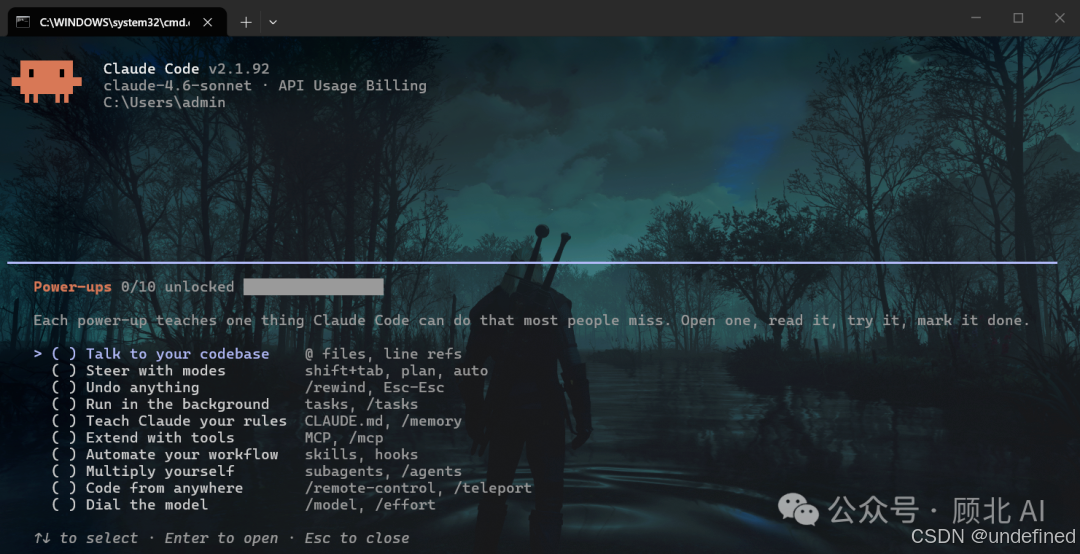Open the Undo anything power-up
The height and width of the screenshot is (554, 1080).
(x=143, y=387)
